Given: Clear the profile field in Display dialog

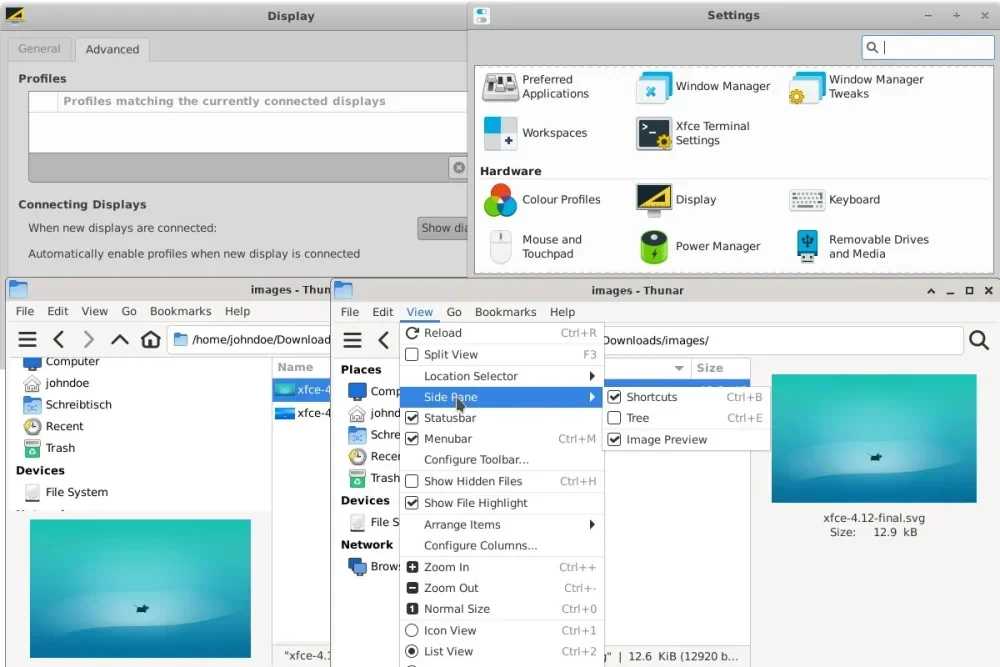Looking at the screenshot, I should point(459,168).
